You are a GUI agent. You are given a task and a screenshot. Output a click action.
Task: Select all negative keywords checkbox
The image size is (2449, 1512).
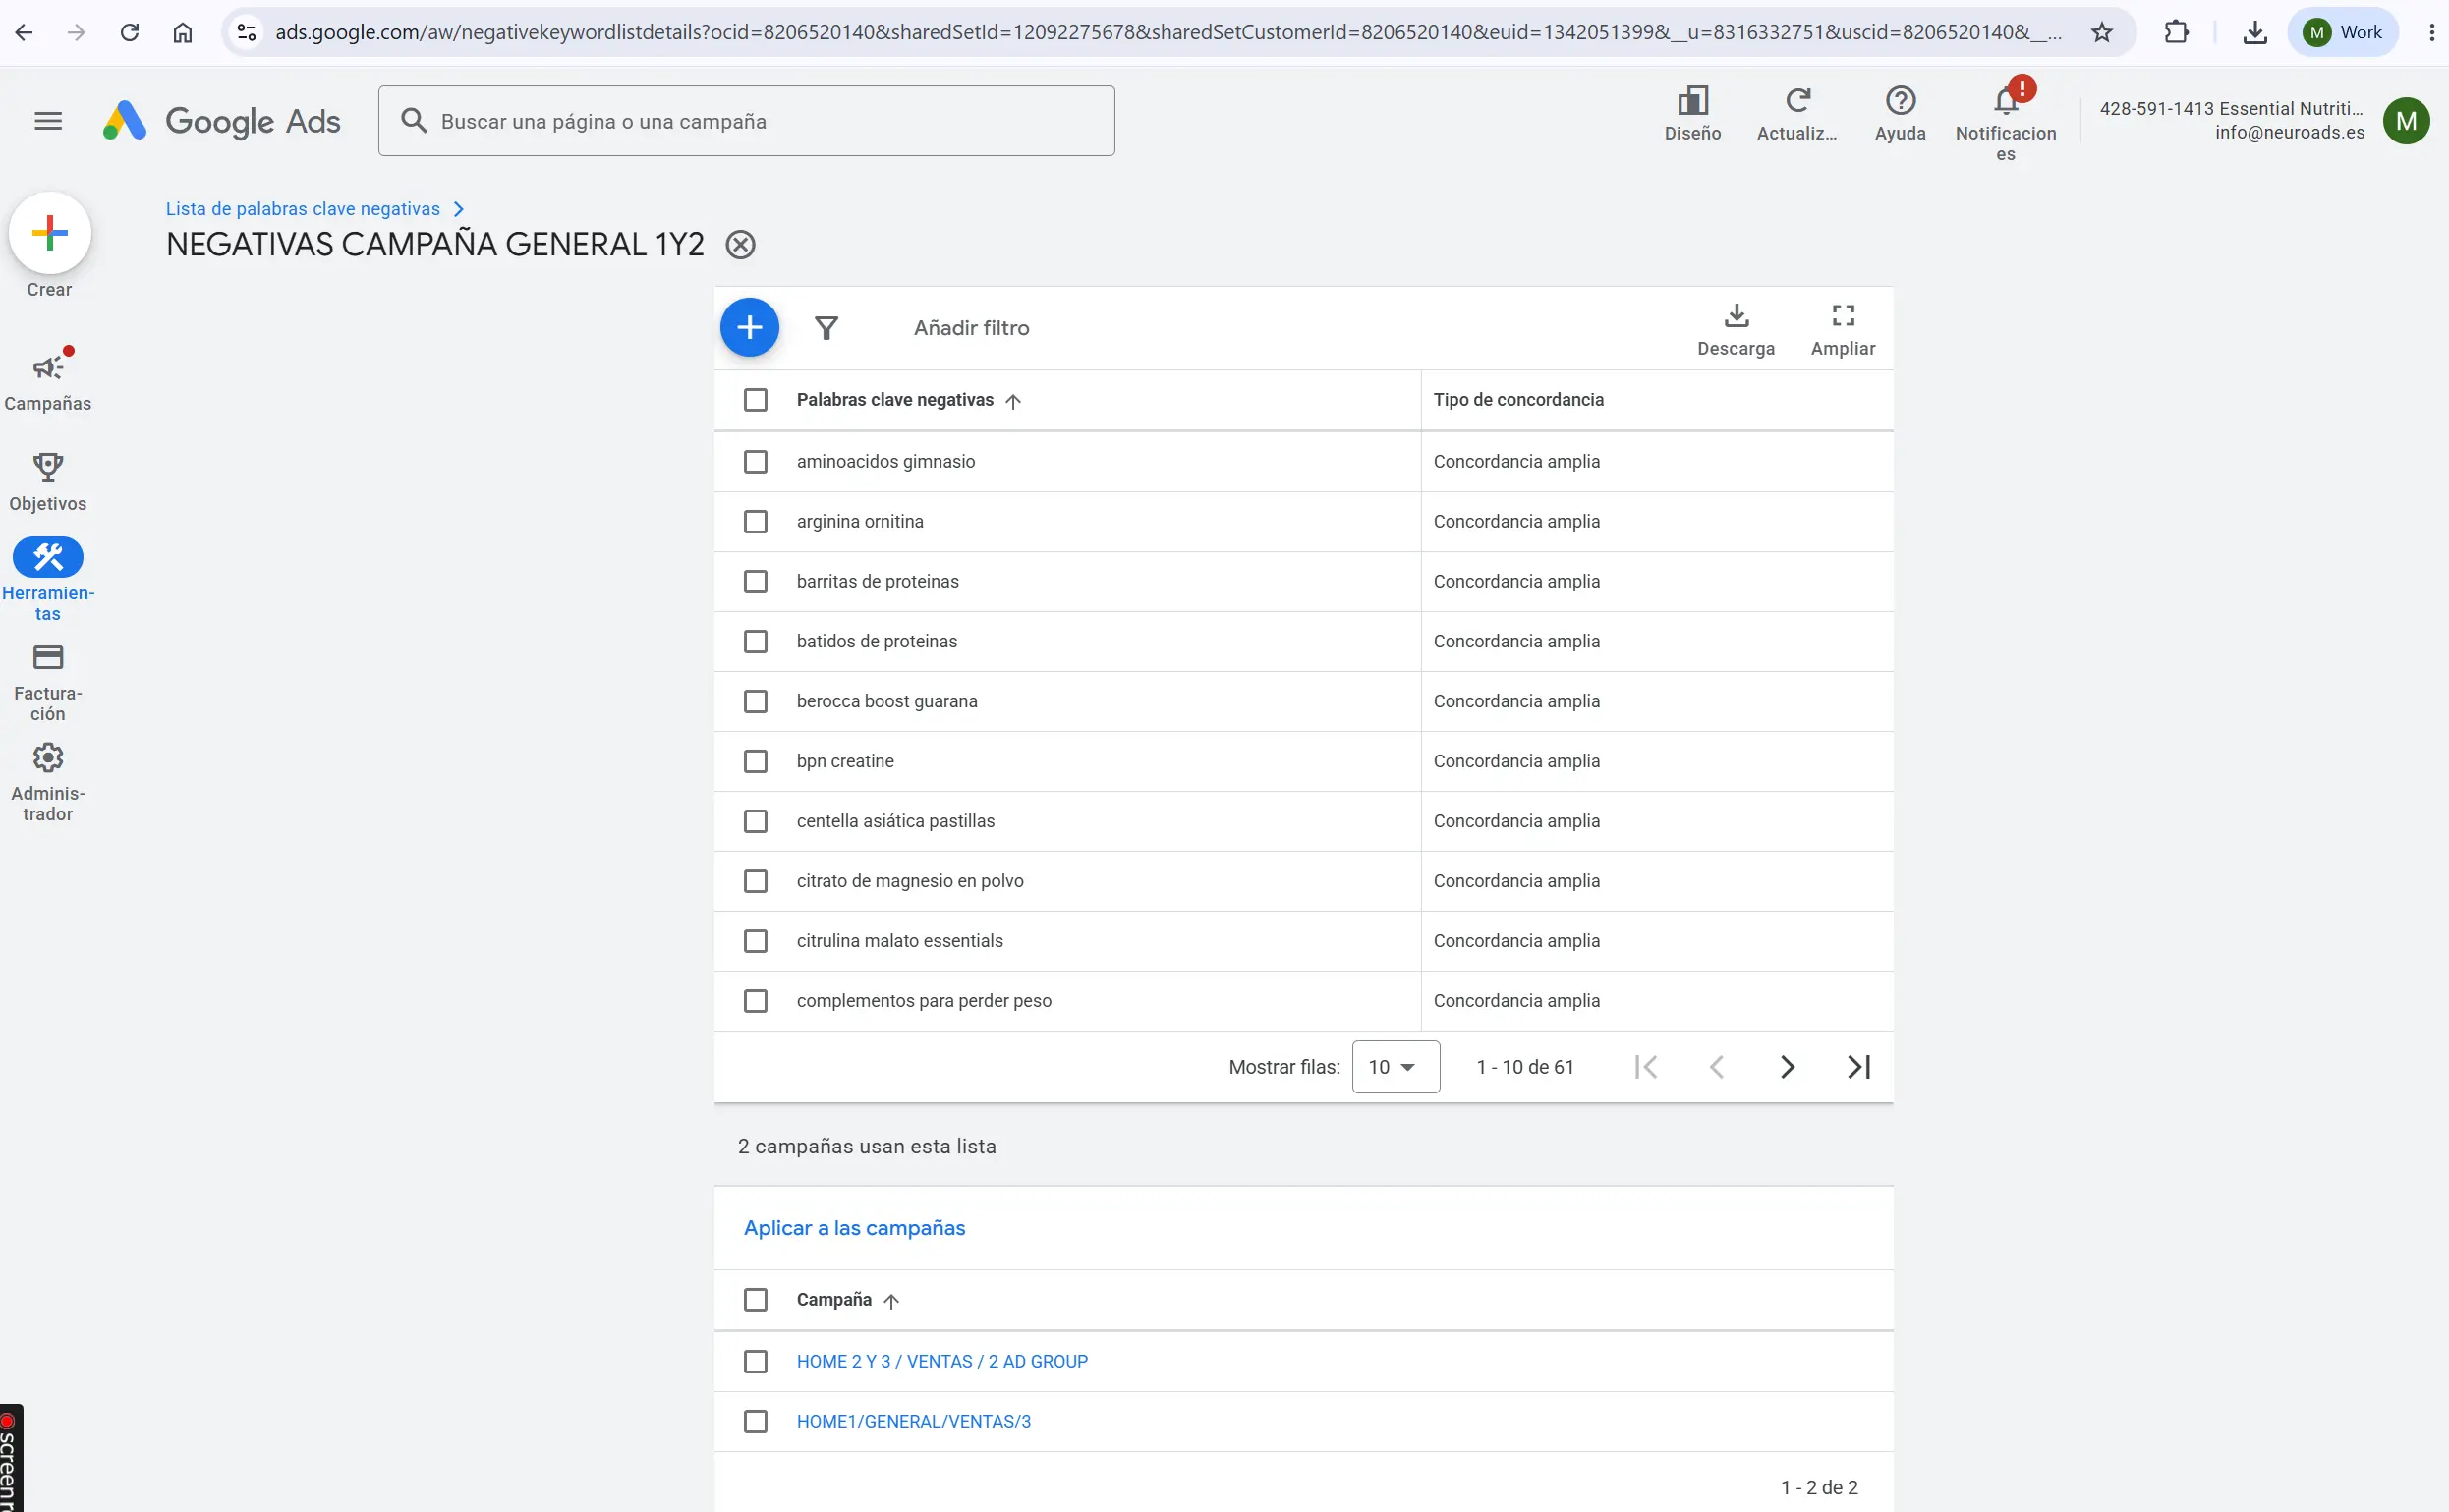click(756, 400)
